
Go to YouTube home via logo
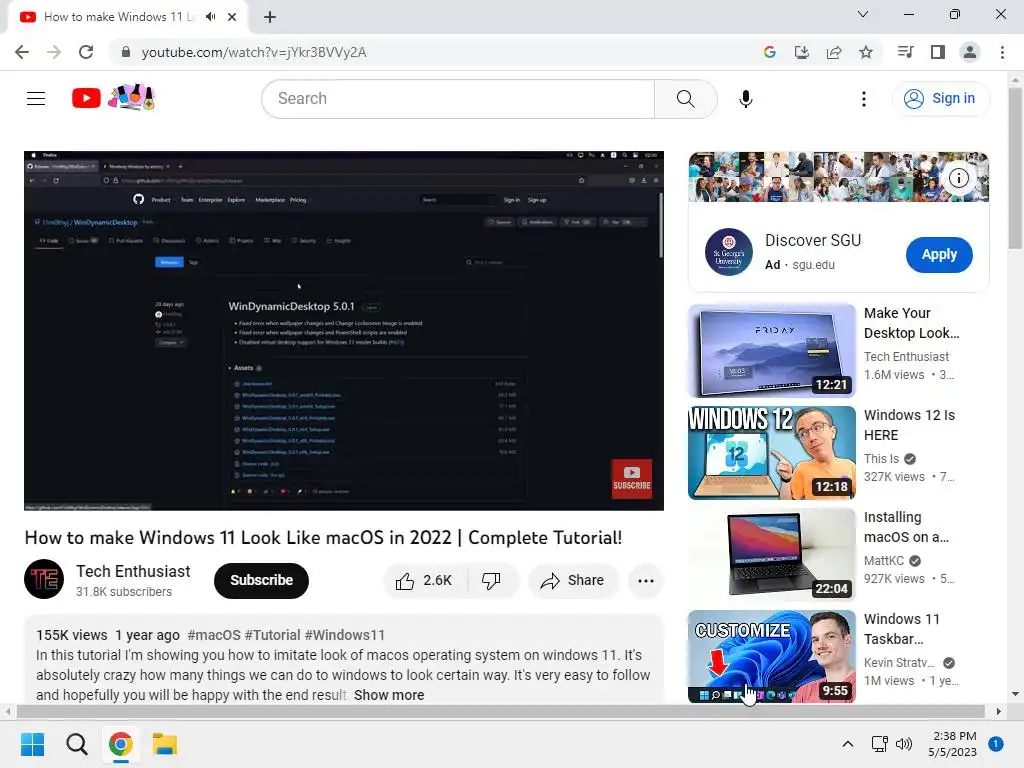(113, 98)
